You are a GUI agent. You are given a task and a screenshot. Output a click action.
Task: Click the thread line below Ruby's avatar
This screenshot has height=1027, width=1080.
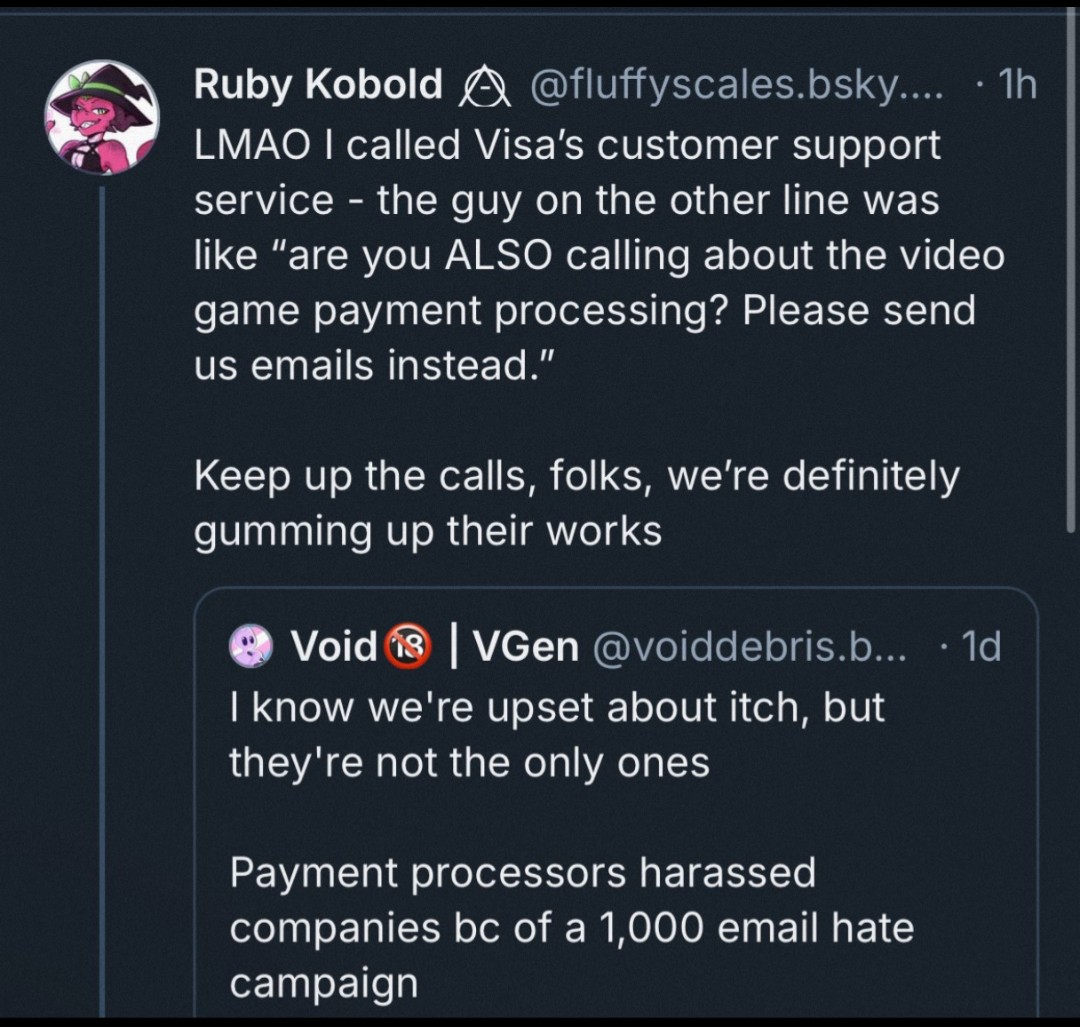point(102,600)
